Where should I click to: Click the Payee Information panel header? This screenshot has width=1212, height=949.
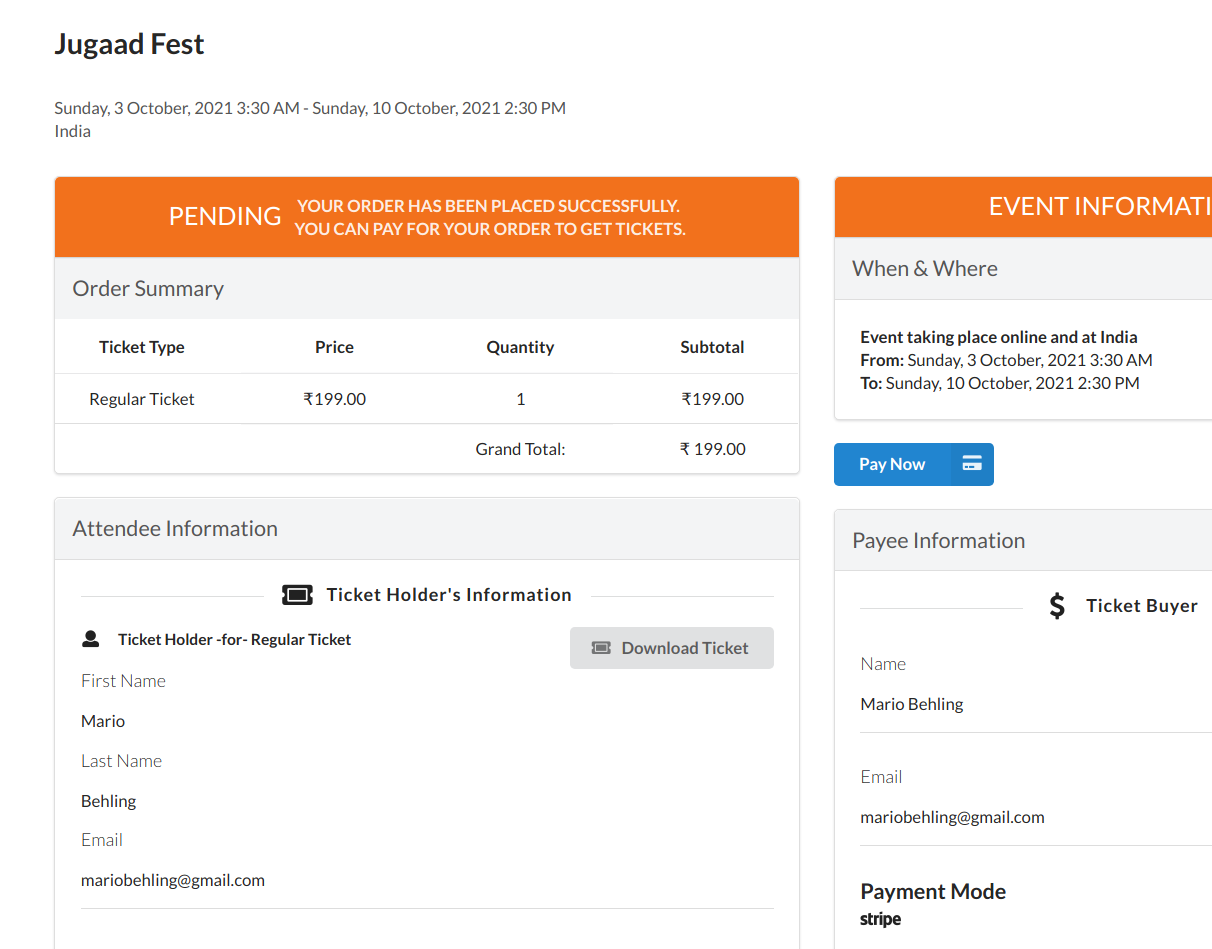[938, 541]
